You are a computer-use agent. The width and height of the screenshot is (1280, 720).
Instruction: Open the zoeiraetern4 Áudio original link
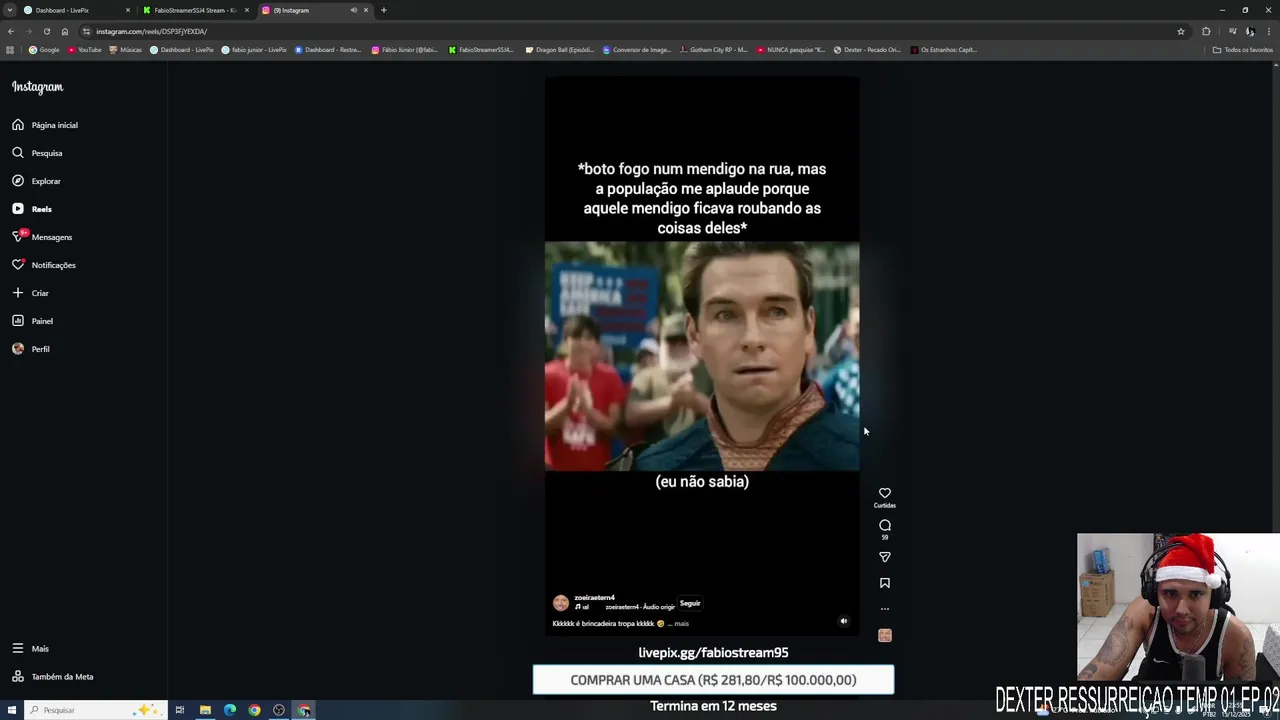tap(640, 607)
